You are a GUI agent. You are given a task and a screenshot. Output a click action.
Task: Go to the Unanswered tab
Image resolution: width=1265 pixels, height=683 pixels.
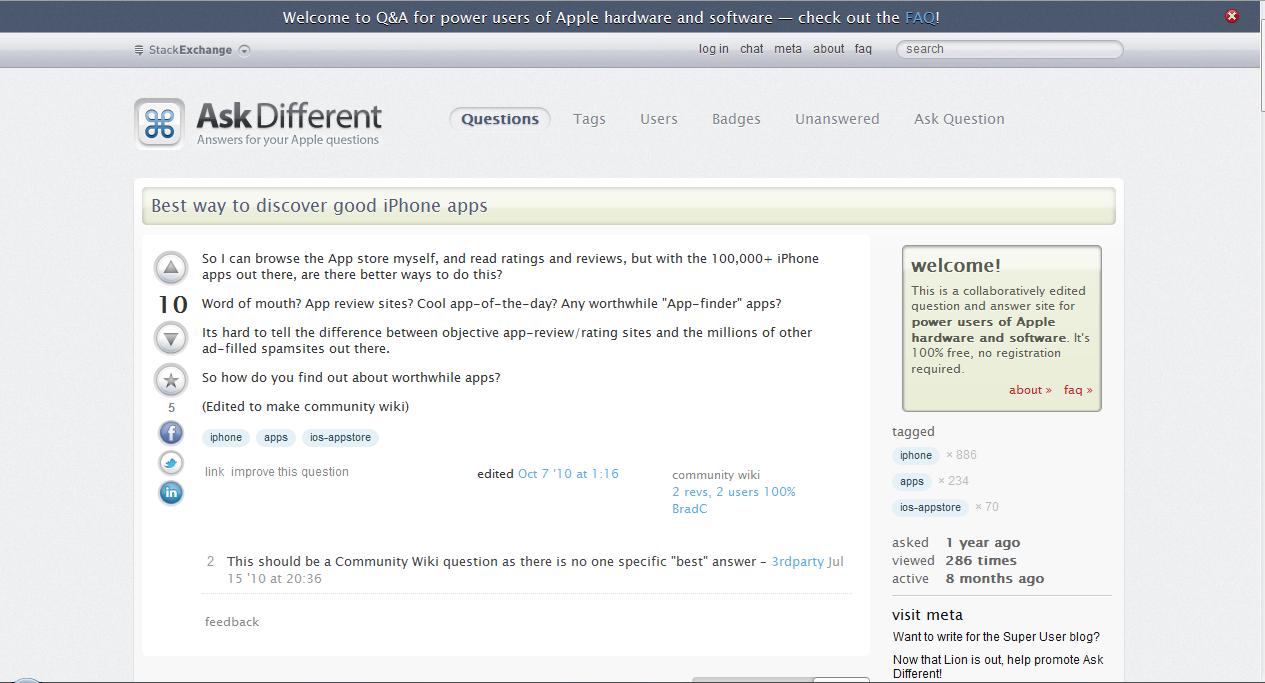pos(837,119)
